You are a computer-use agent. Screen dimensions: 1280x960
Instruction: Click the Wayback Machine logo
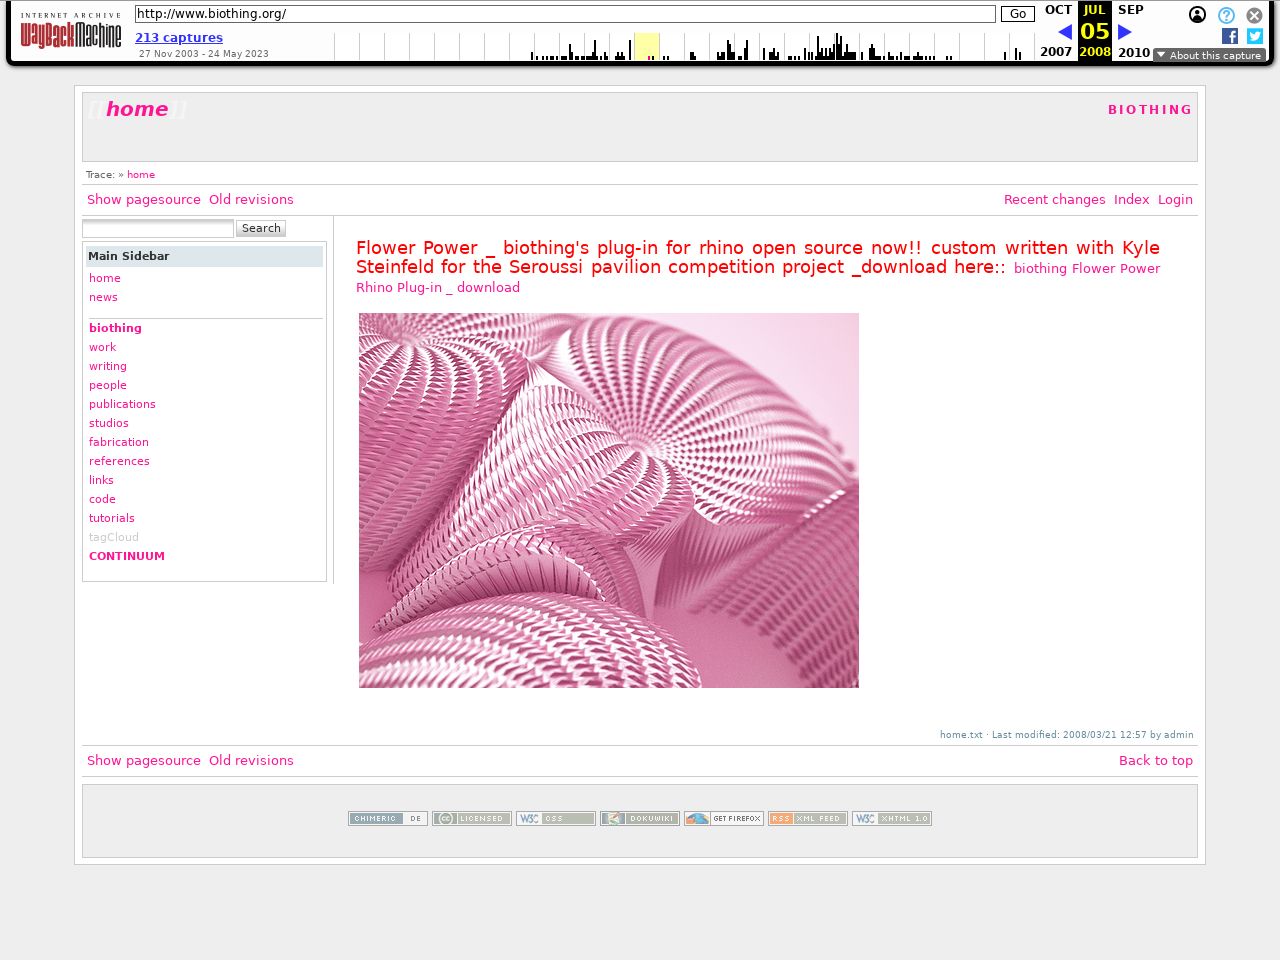(70, 32)
